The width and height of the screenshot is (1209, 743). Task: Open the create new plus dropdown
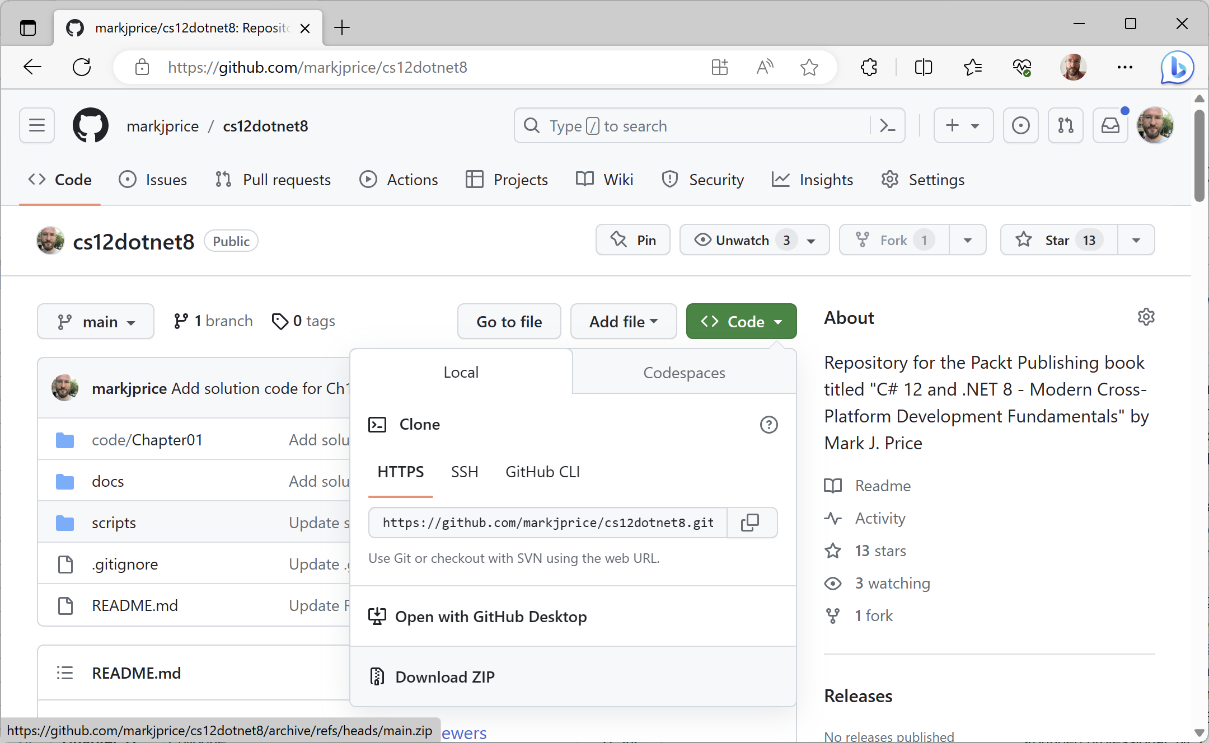[x=963, y=126]
